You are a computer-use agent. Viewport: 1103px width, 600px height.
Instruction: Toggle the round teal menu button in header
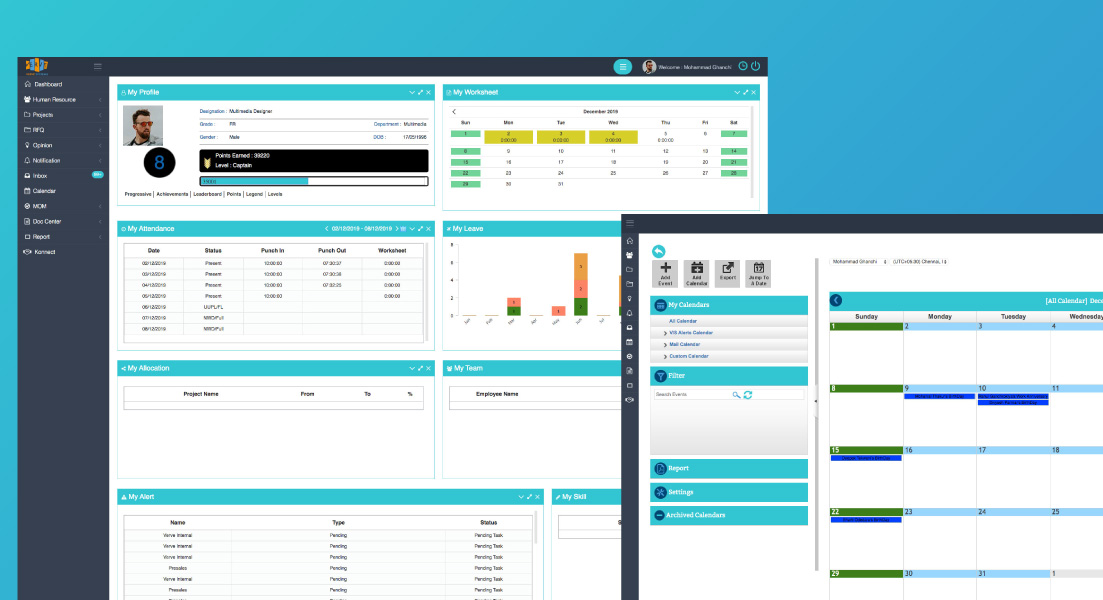coord(622,67)
